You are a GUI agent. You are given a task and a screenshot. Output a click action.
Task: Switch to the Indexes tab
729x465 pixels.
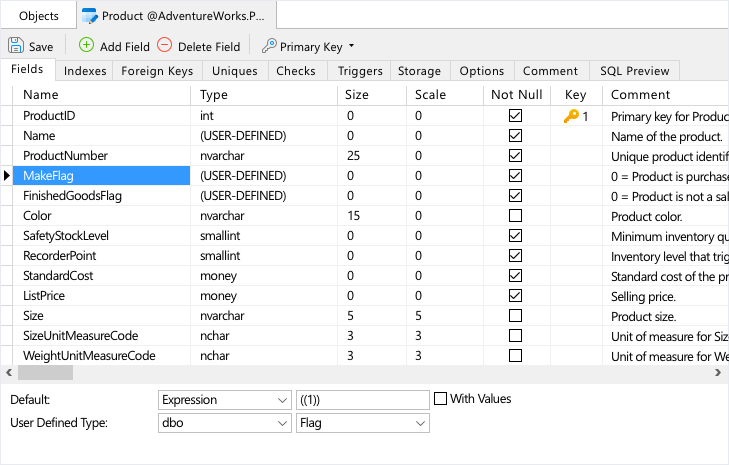[x=85, y=71]
